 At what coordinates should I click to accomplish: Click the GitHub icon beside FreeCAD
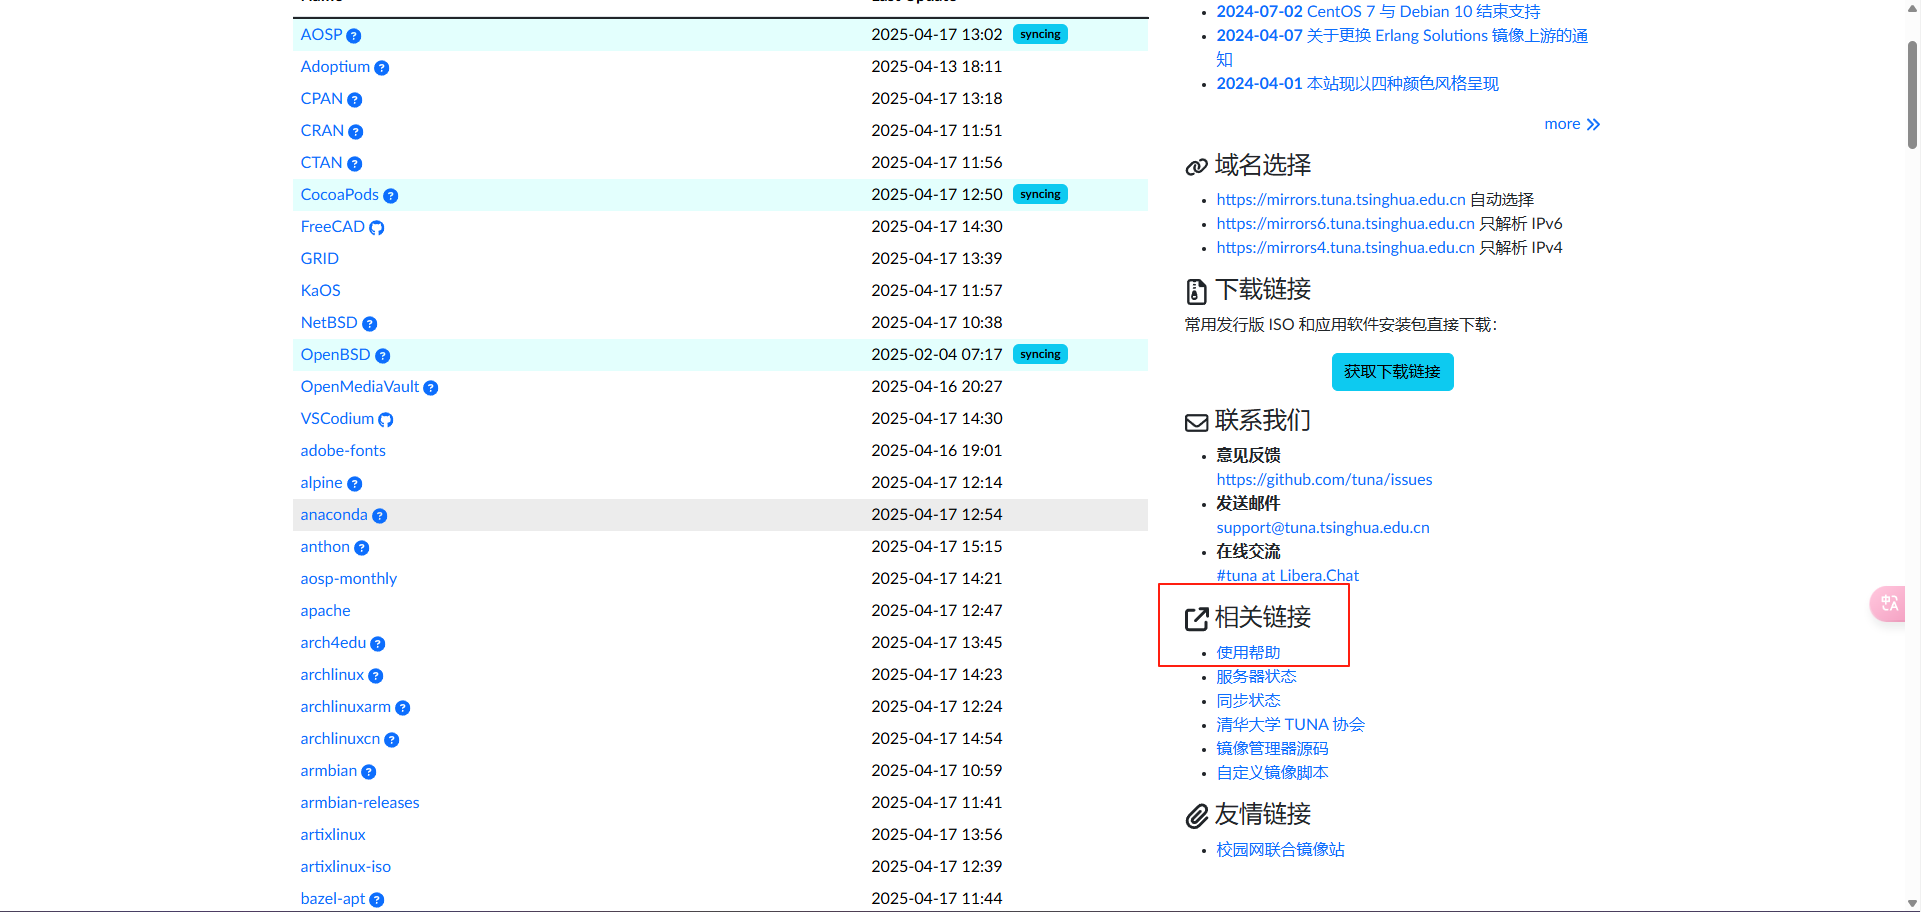(377, 228)
